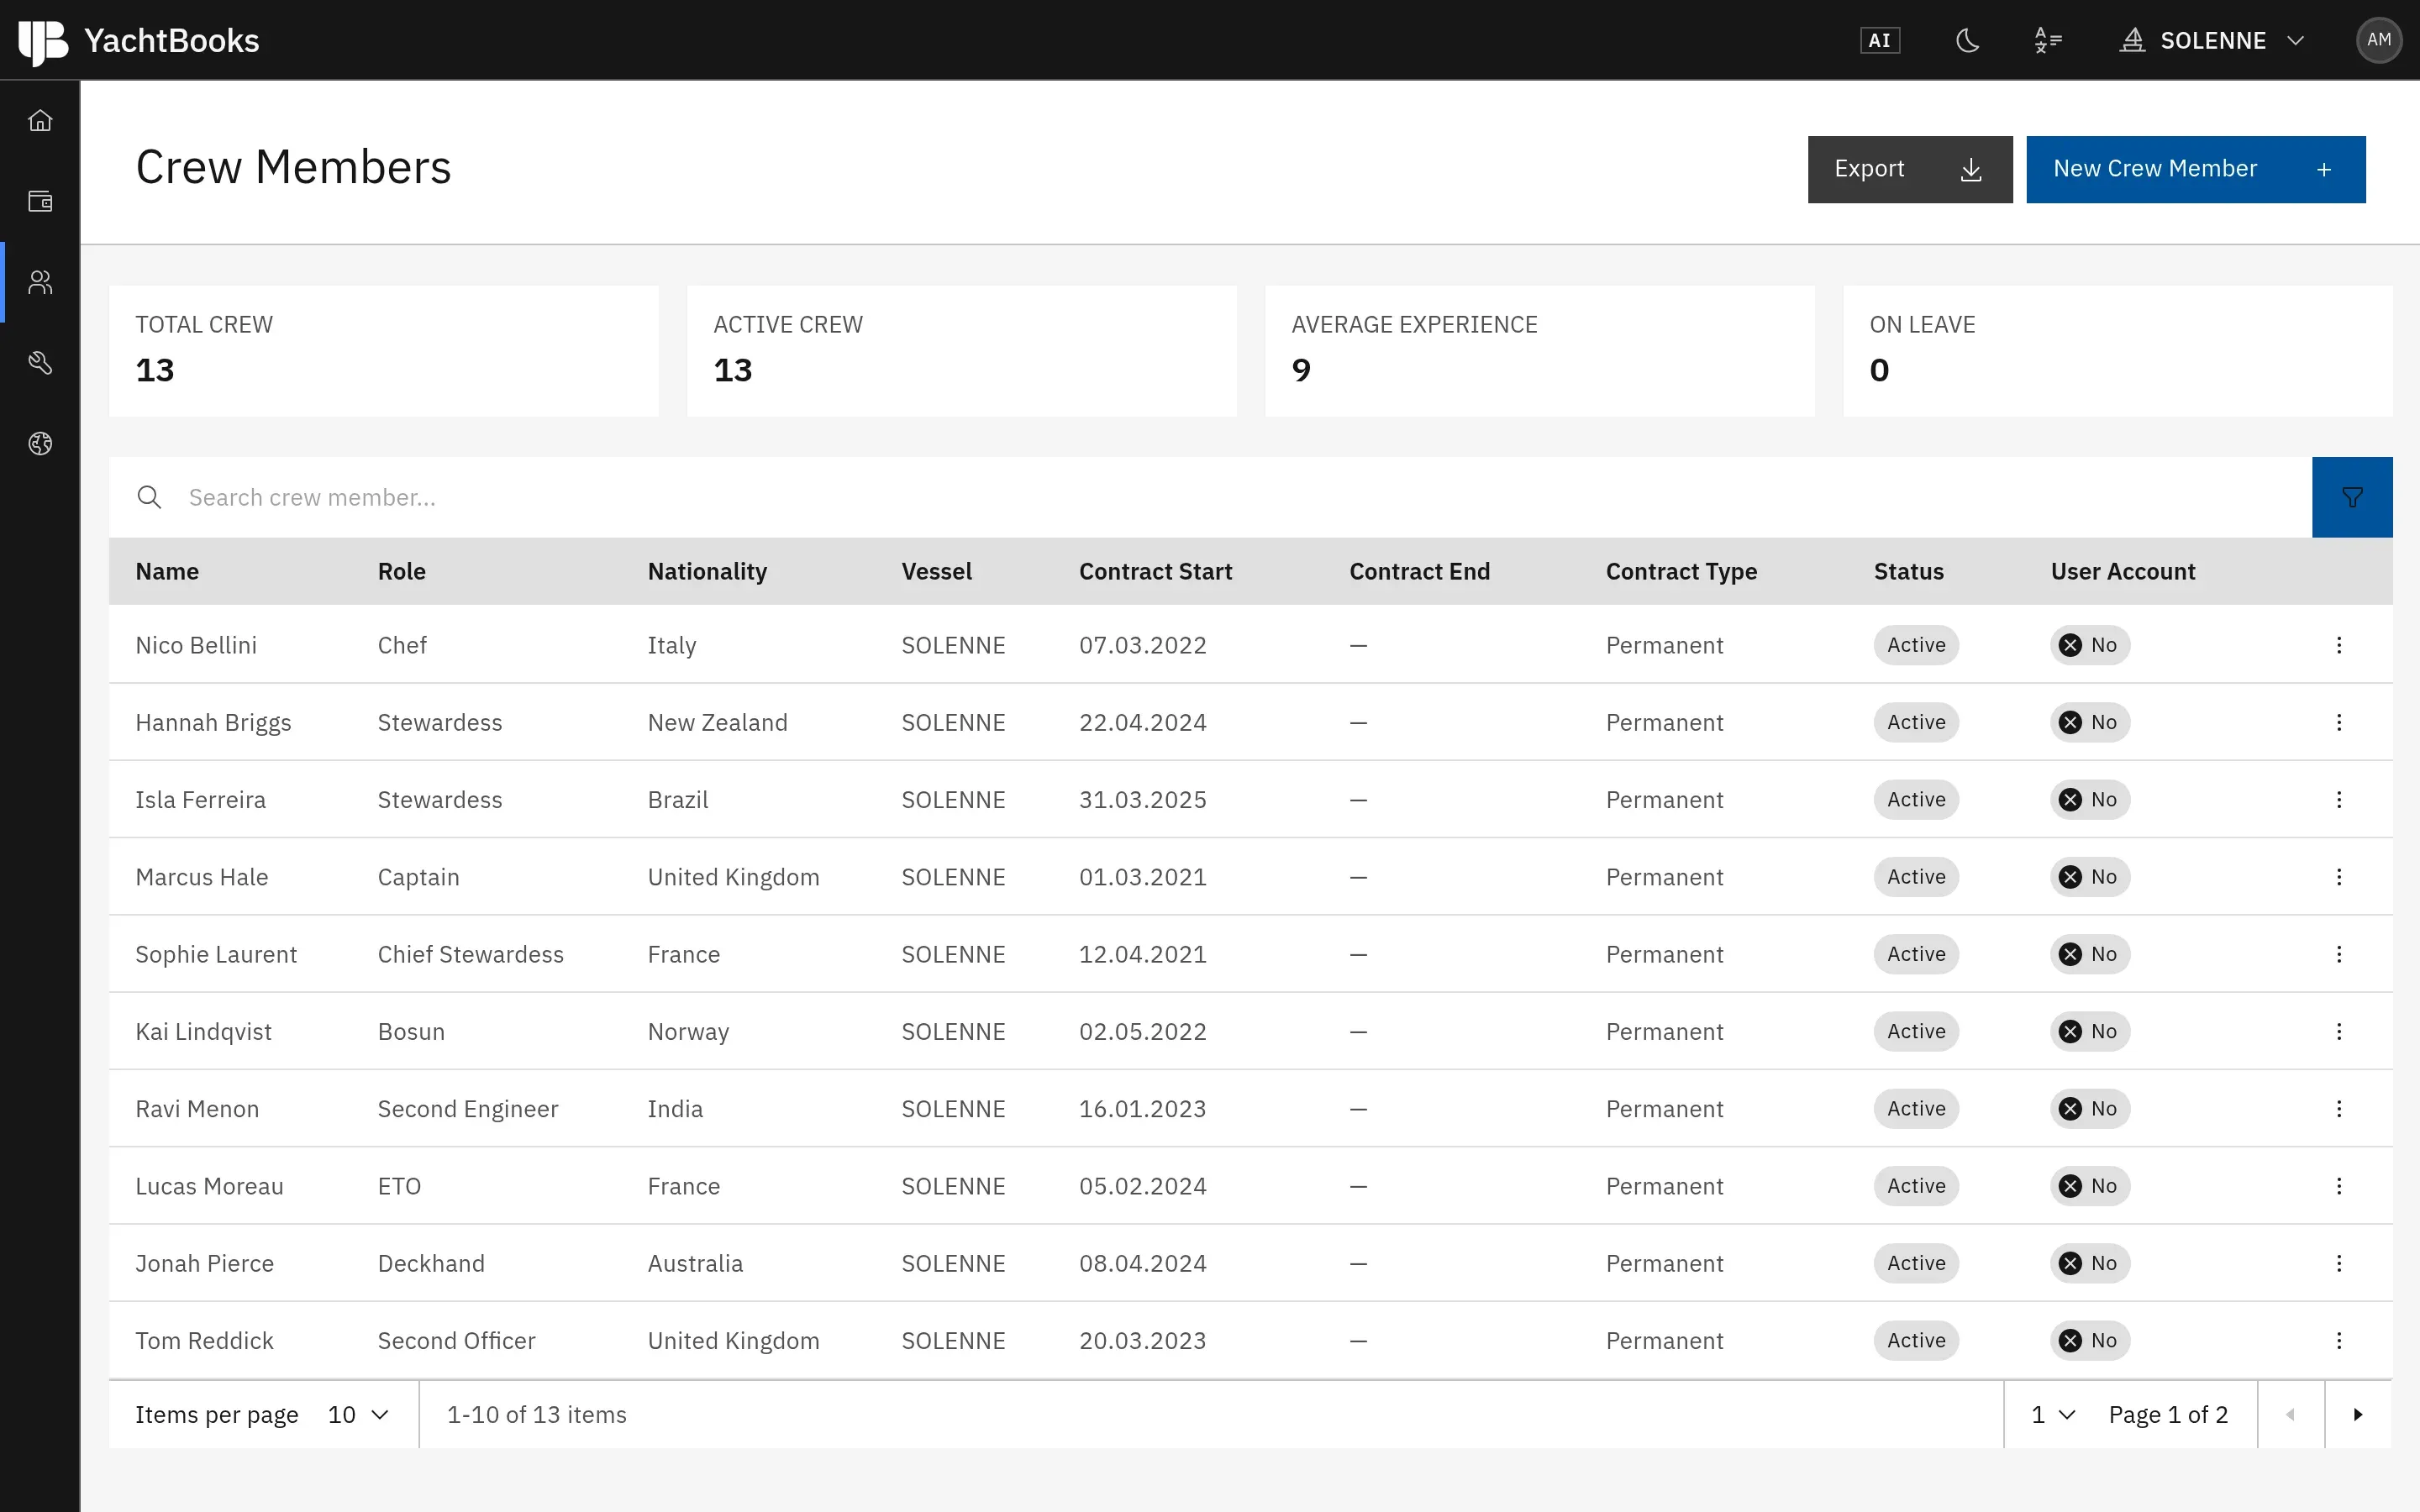Select the Marcus Hale name cell

[x=202, y=877]
